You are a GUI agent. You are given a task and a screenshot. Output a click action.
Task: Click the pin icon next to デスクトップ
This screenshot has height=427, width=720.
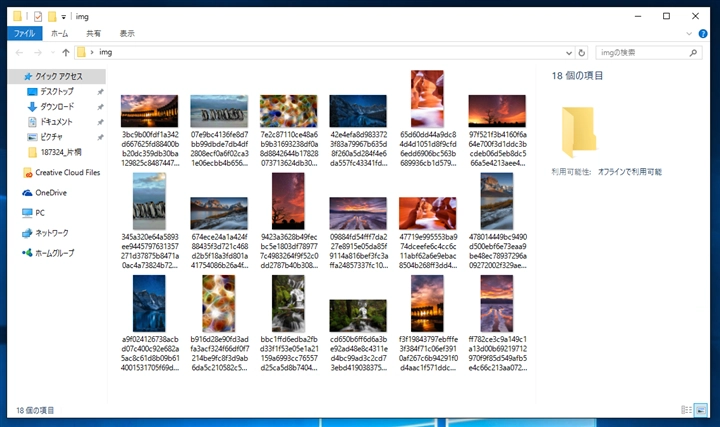[x=100, y=92]
